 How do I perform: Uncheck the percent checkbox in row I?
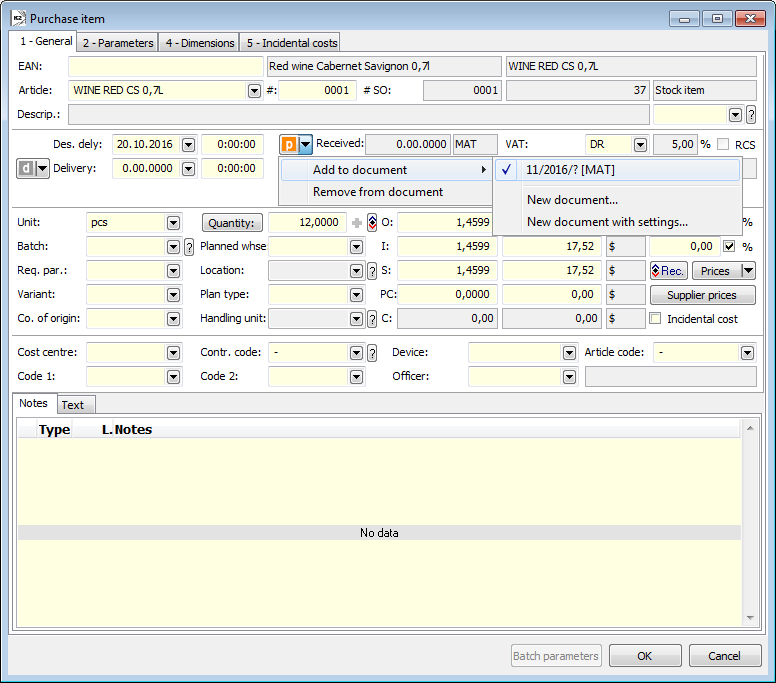(x=728, y=246)
